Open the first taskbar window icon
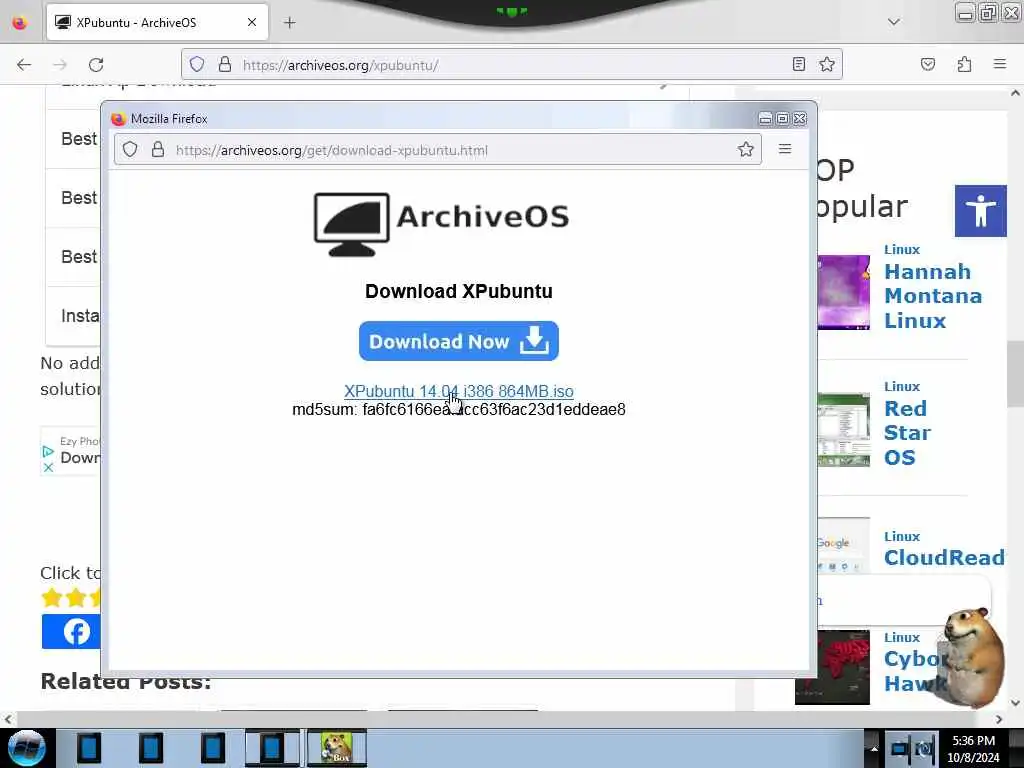Viewport: 1024px width, 768px height. (89, 748)
